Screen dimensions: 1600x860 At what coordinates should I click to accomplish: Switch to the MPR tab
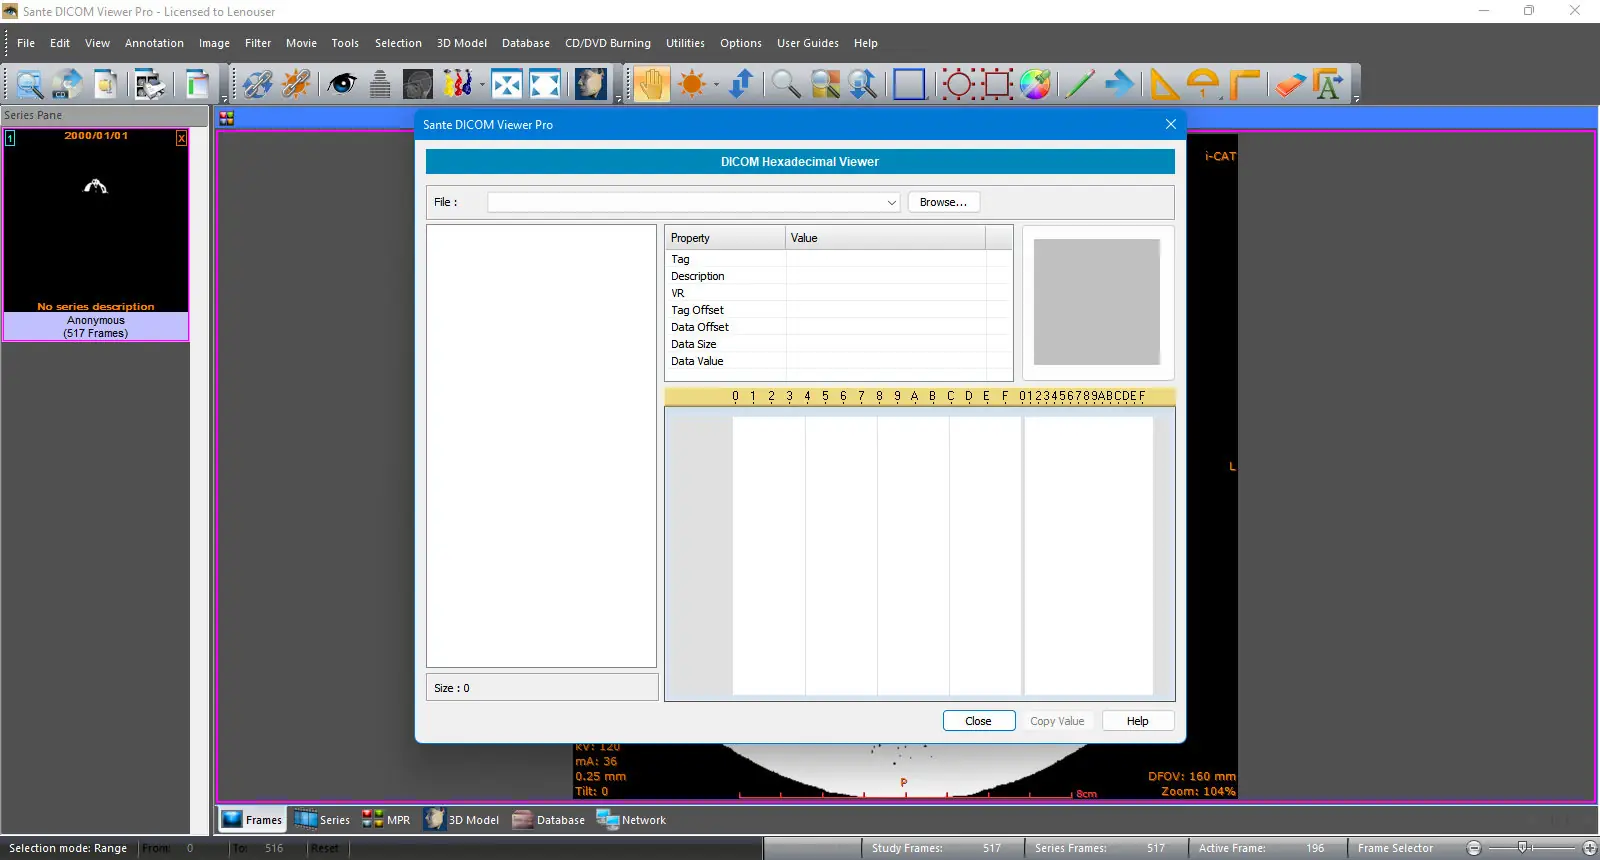(386, 820)
